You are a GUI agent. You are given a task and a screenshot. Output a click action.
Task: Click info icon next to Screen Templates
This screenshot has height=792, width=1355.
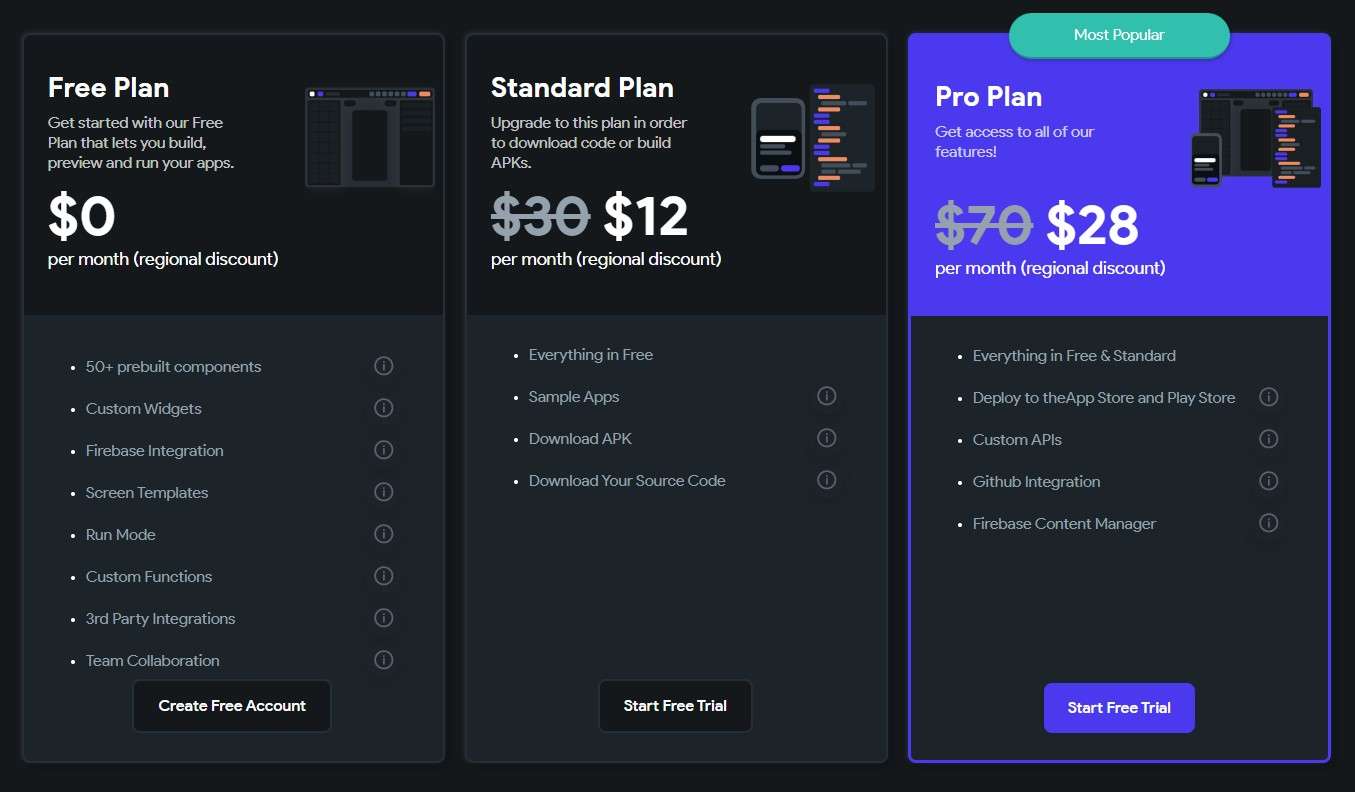[383, 492]
